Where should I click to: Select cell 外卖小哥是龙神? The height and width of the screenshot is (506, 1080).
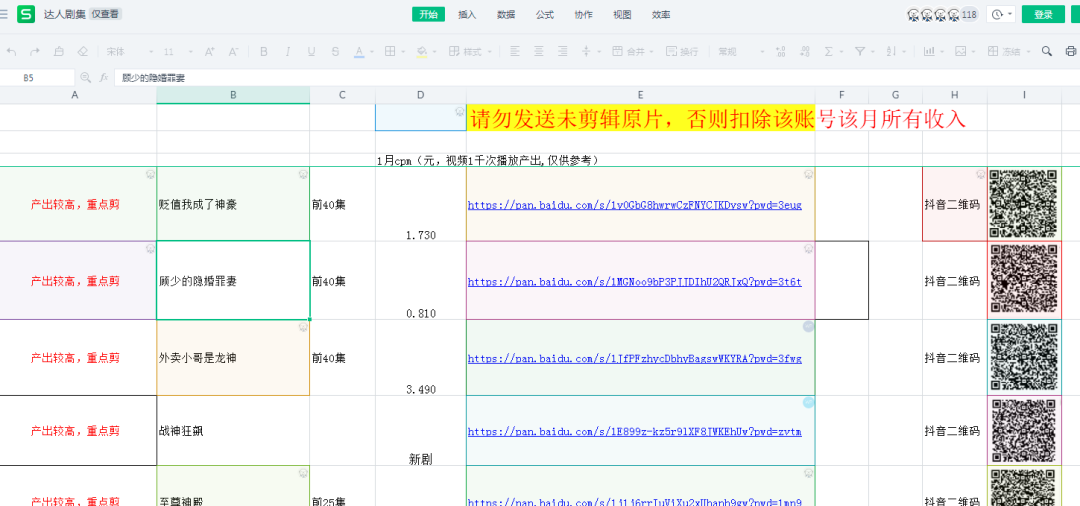click(233, 358)
